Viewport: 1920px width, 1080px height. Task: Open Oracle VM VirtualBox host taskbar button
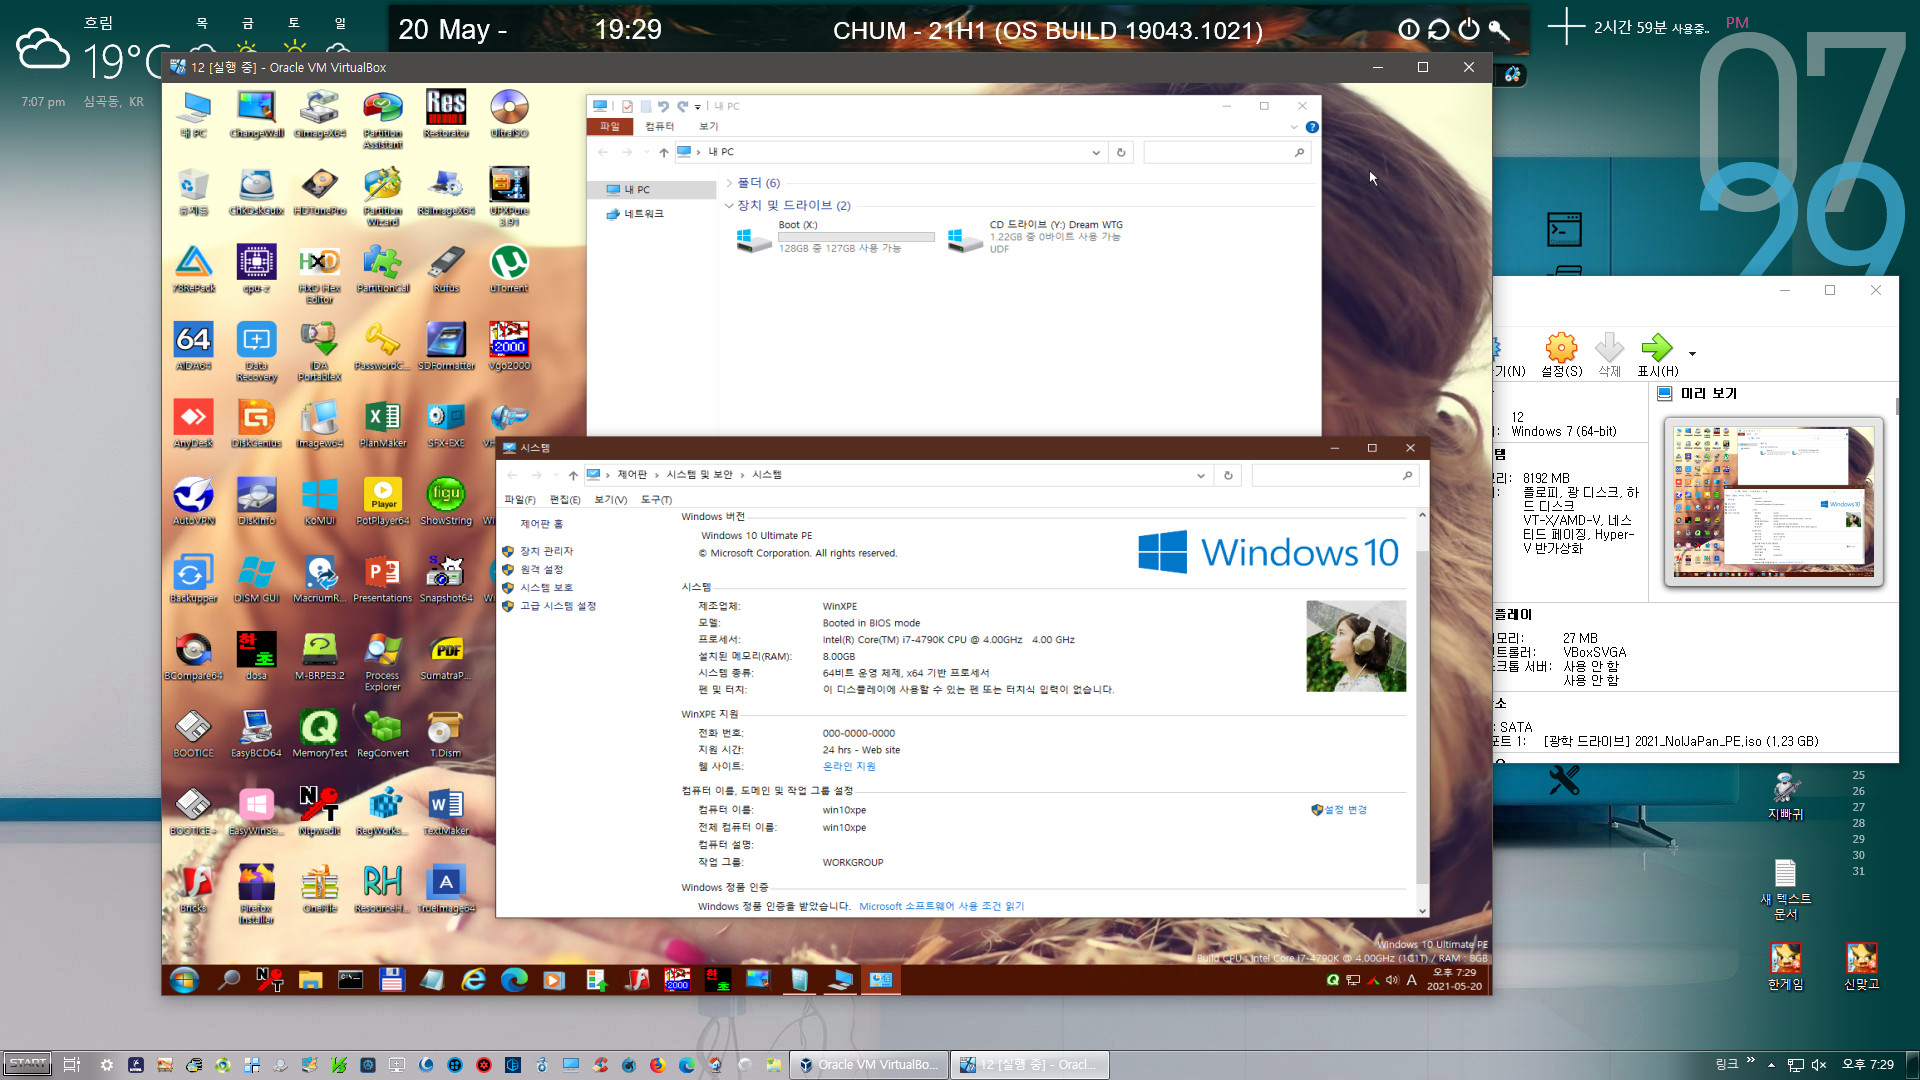[869, 1065]
